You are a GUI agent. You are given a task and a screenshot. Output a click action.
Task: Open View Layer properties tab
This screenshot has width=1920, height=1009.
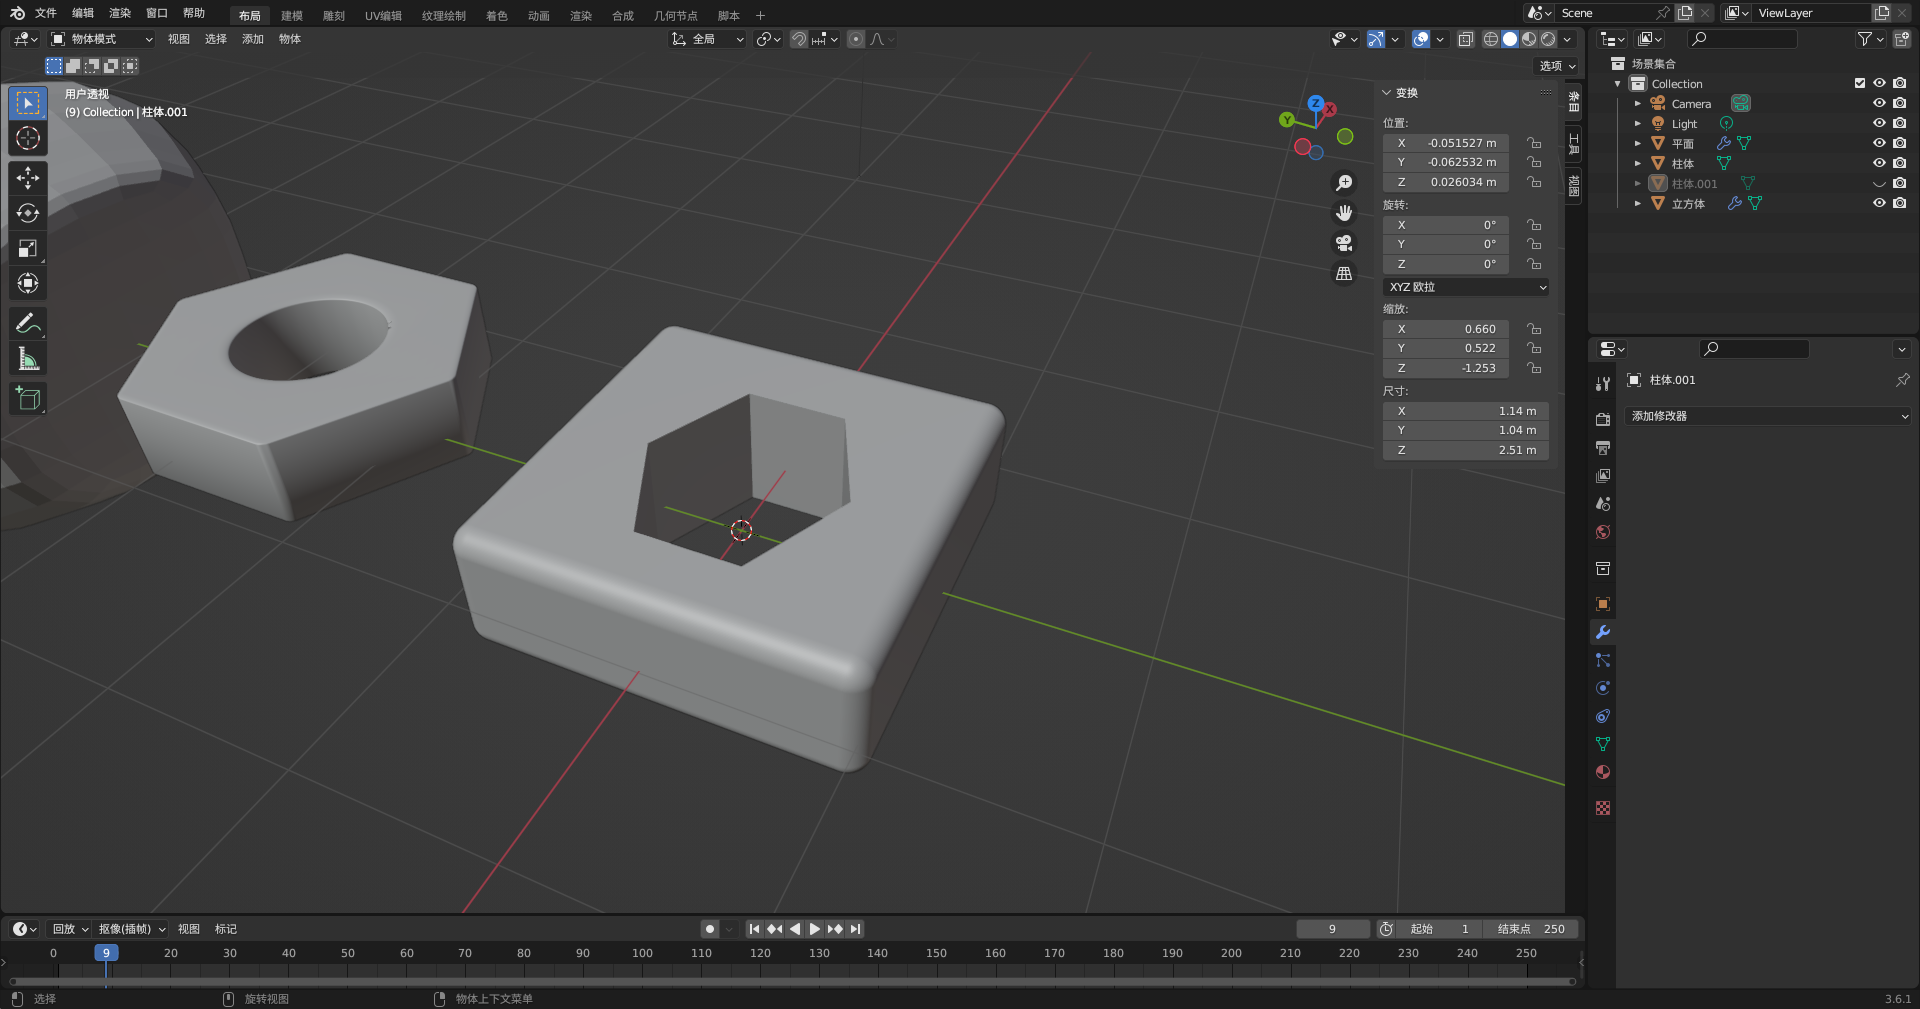pos(1603,476)
